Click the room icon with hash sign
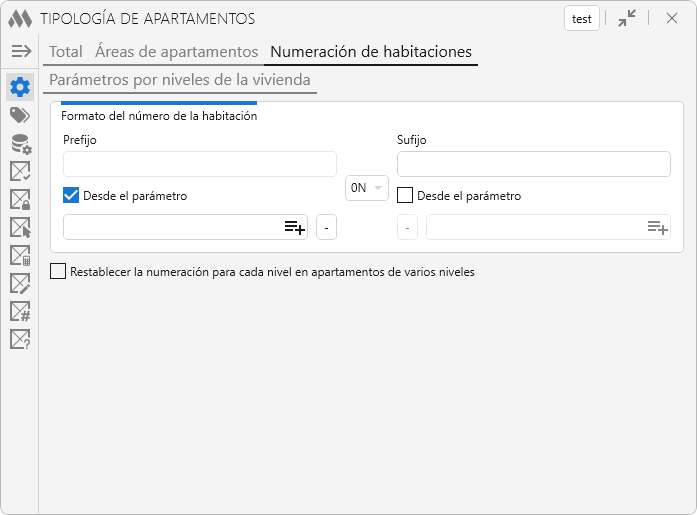The width and height of the screenshot is (697, 515). 20,311
